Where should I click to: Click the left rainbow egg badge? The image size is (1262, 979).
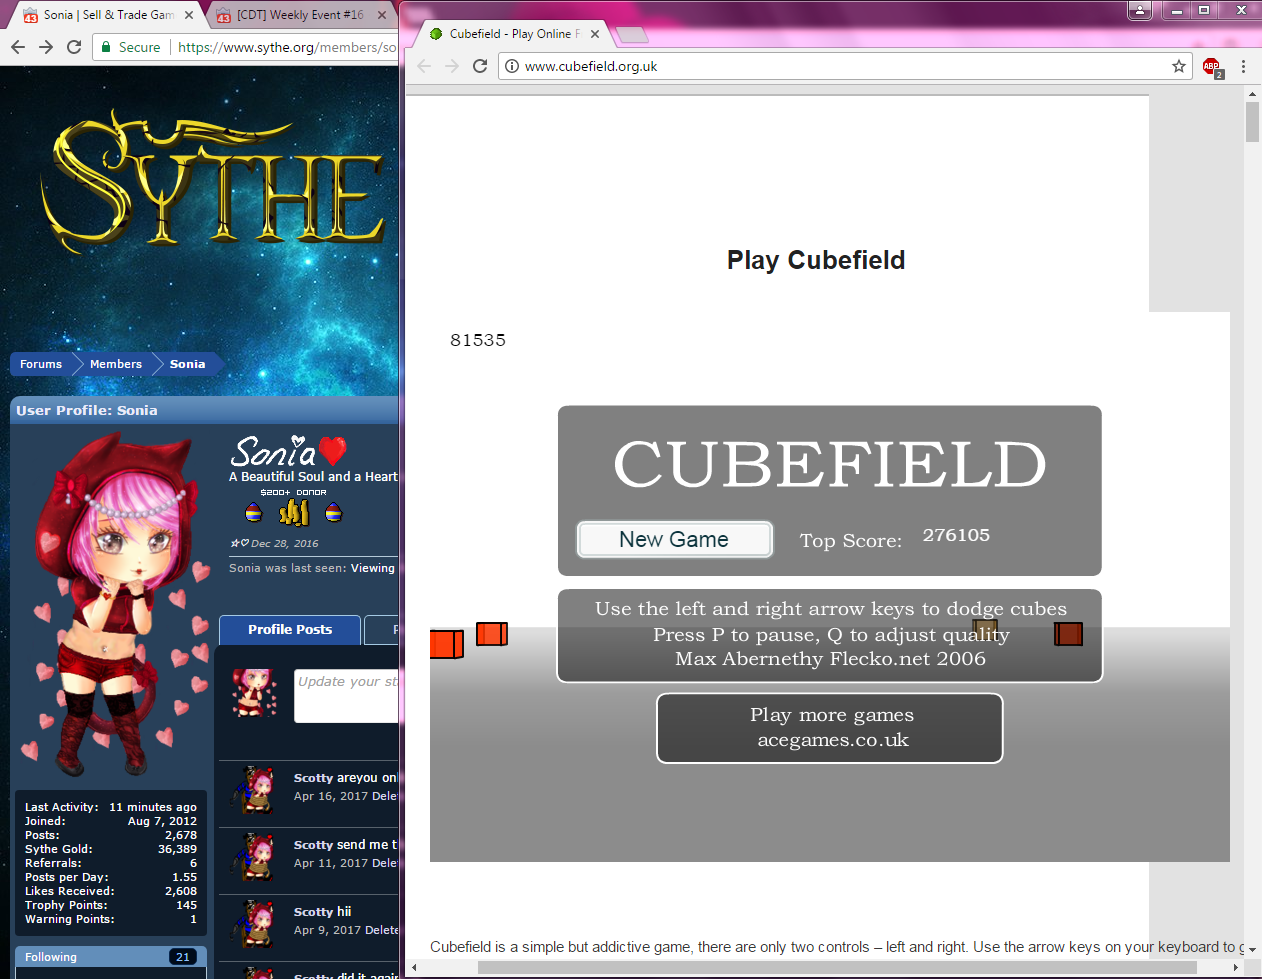pos(254,513)
